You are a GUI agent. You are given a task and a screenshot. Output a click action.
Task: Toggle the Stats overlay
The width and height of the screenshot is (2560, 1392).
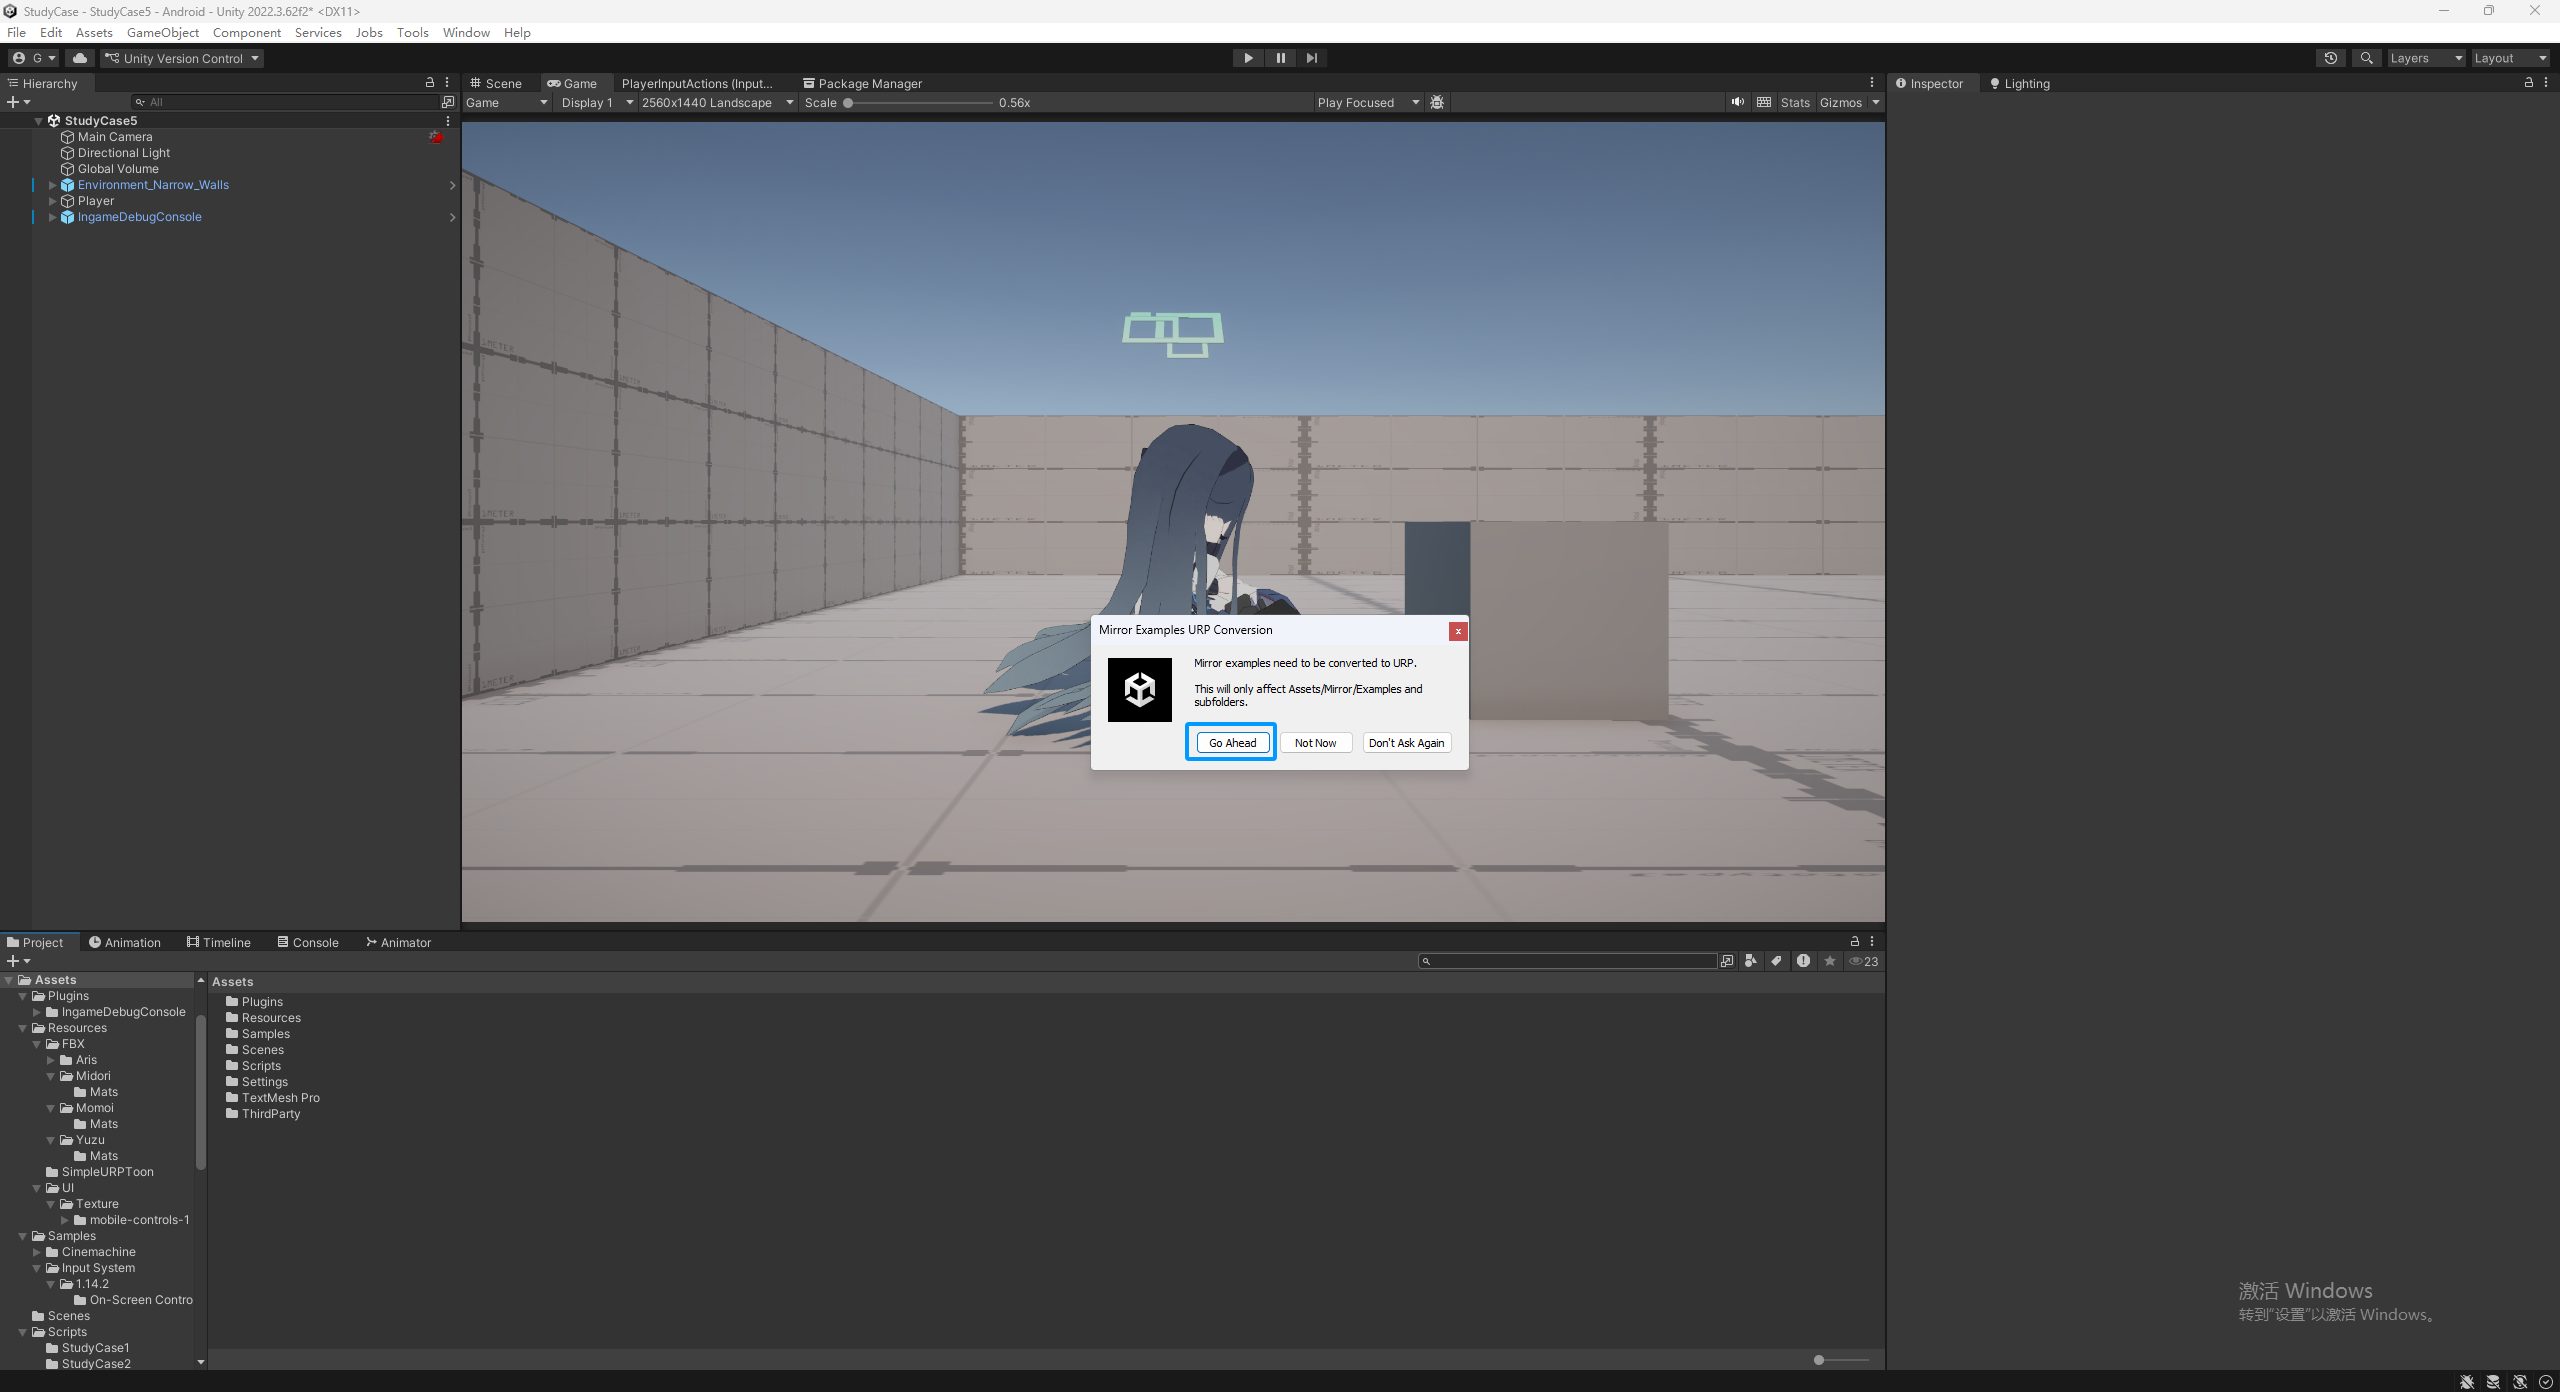1794,102
